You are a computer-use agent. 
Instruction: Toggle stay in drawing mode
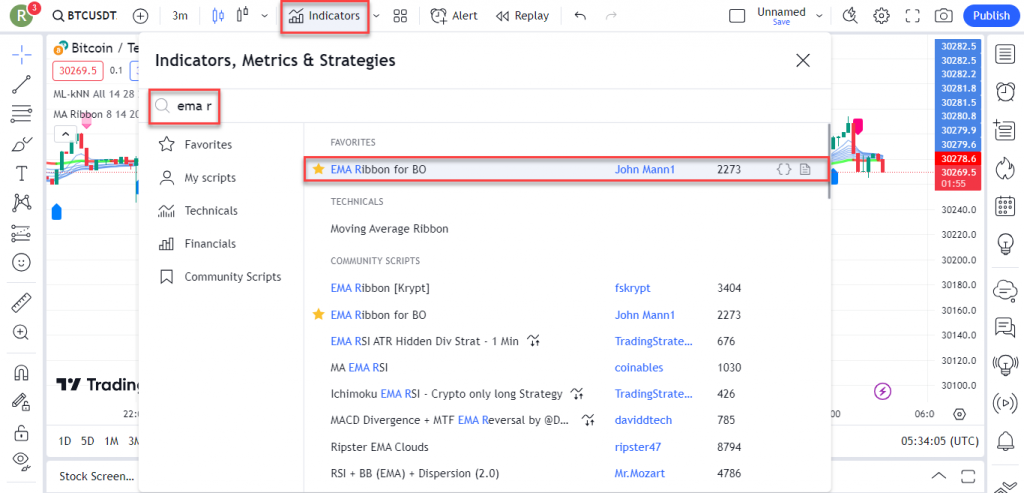tap(22, 402)
